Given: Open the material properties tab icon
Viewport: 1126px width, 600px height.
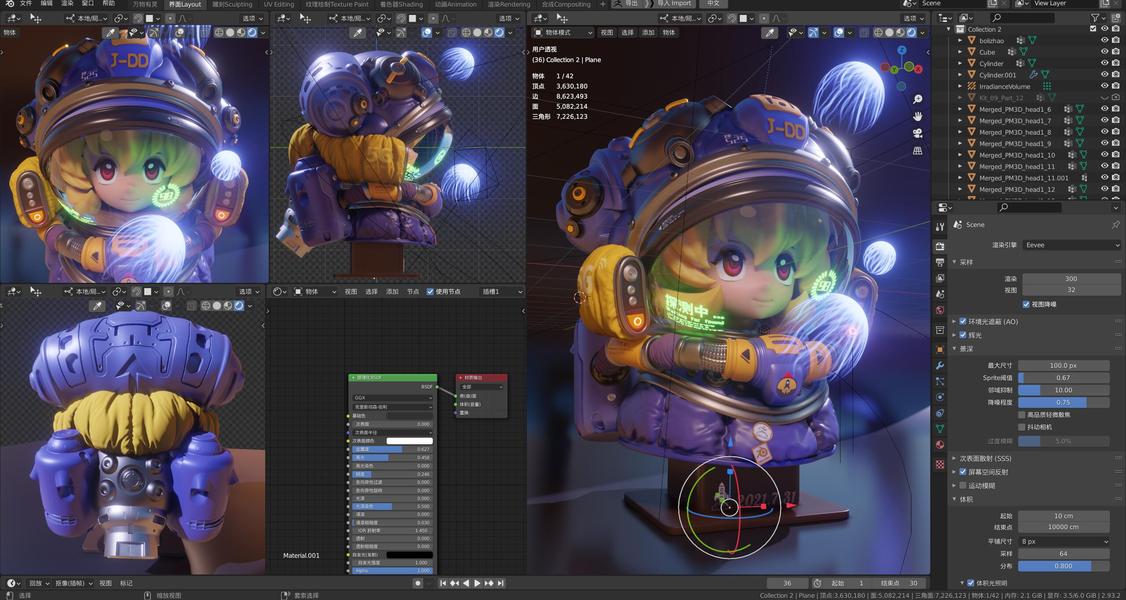Looking at the screenshot, I should pos(940,445).
